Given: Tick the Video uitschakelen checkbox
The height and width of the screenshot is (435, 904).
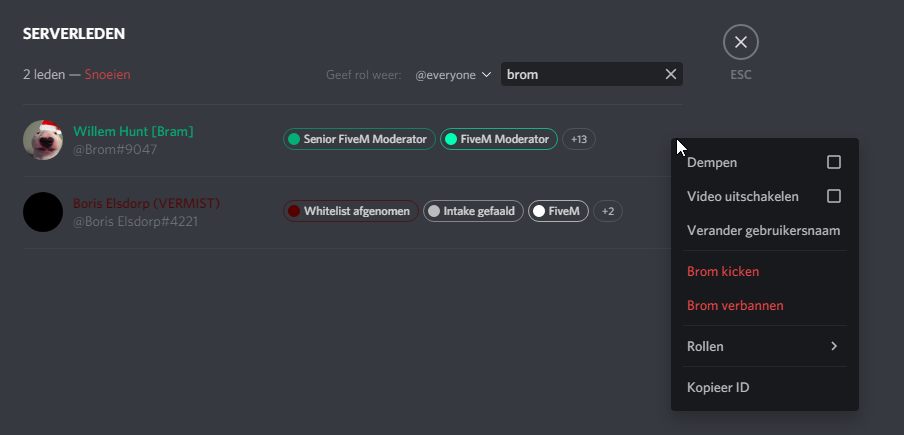Looking at the screenshot, I should pos(834,196).
